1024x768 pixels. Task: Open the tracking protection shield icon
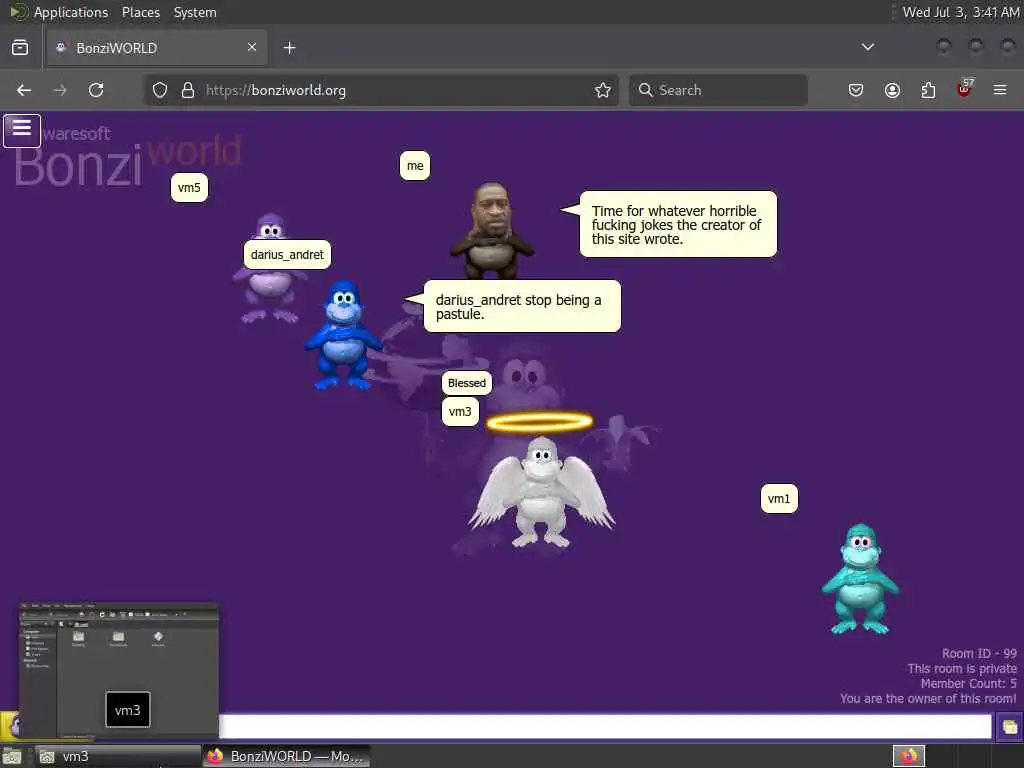point(160,90)
